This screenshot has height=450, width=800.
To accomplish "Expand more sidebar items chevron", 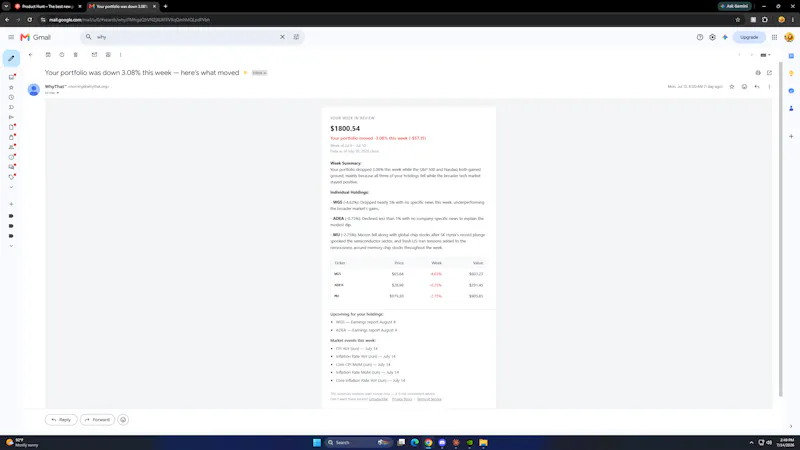I will (x=11, y=187).
